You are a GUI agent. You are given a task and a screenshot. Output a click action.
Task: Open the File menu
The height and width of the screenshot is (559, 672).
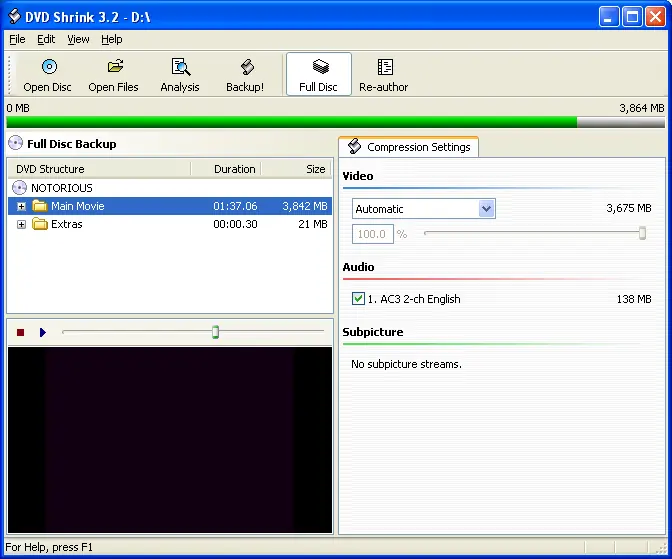click(17, 39)
